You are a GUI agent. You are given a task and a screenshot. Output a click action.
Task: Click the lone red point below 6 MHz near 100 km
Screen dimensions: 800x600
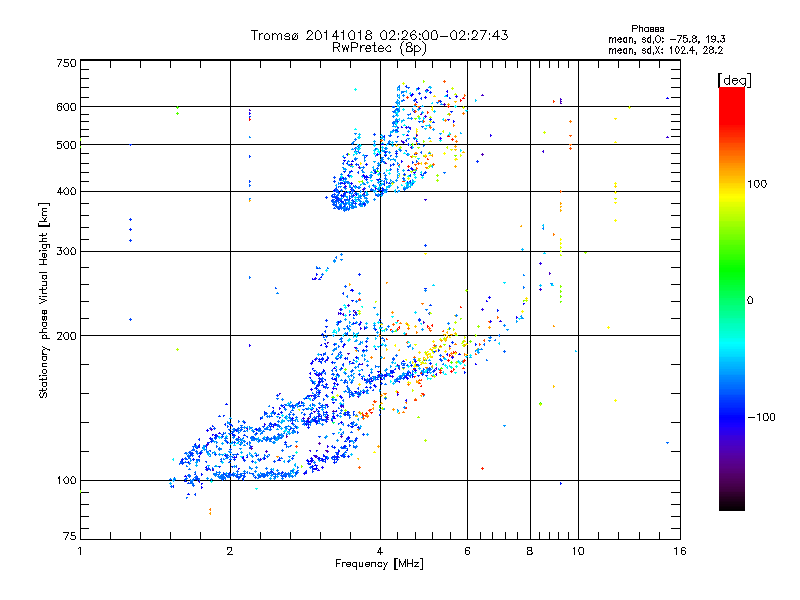point(482,468)
